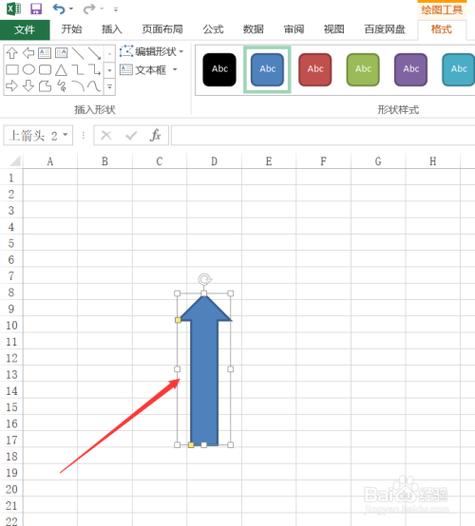This screenshot has width=475, height=526.
Task: Select the right arrow shape
Action: coord(12,86)
